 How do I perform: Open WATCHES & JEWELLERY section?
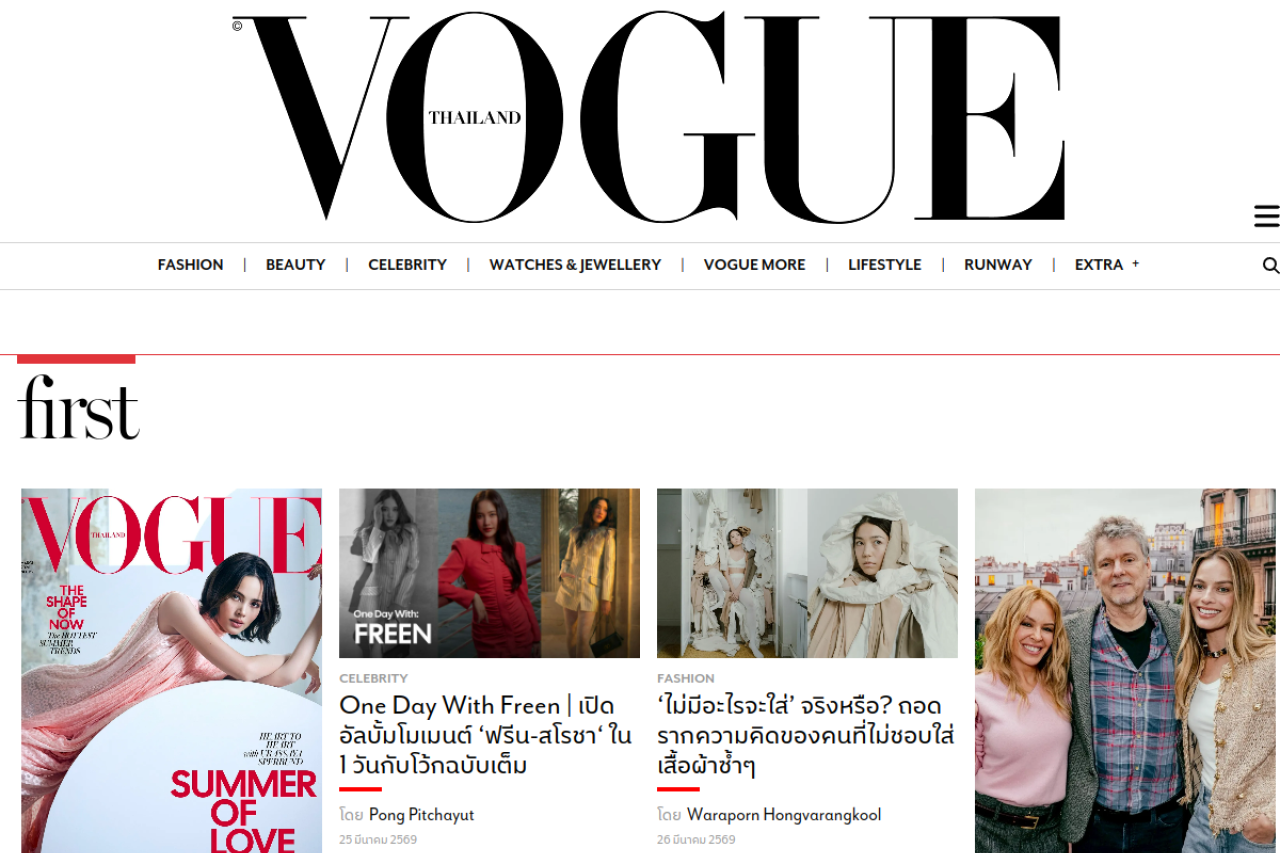point(575,265)
